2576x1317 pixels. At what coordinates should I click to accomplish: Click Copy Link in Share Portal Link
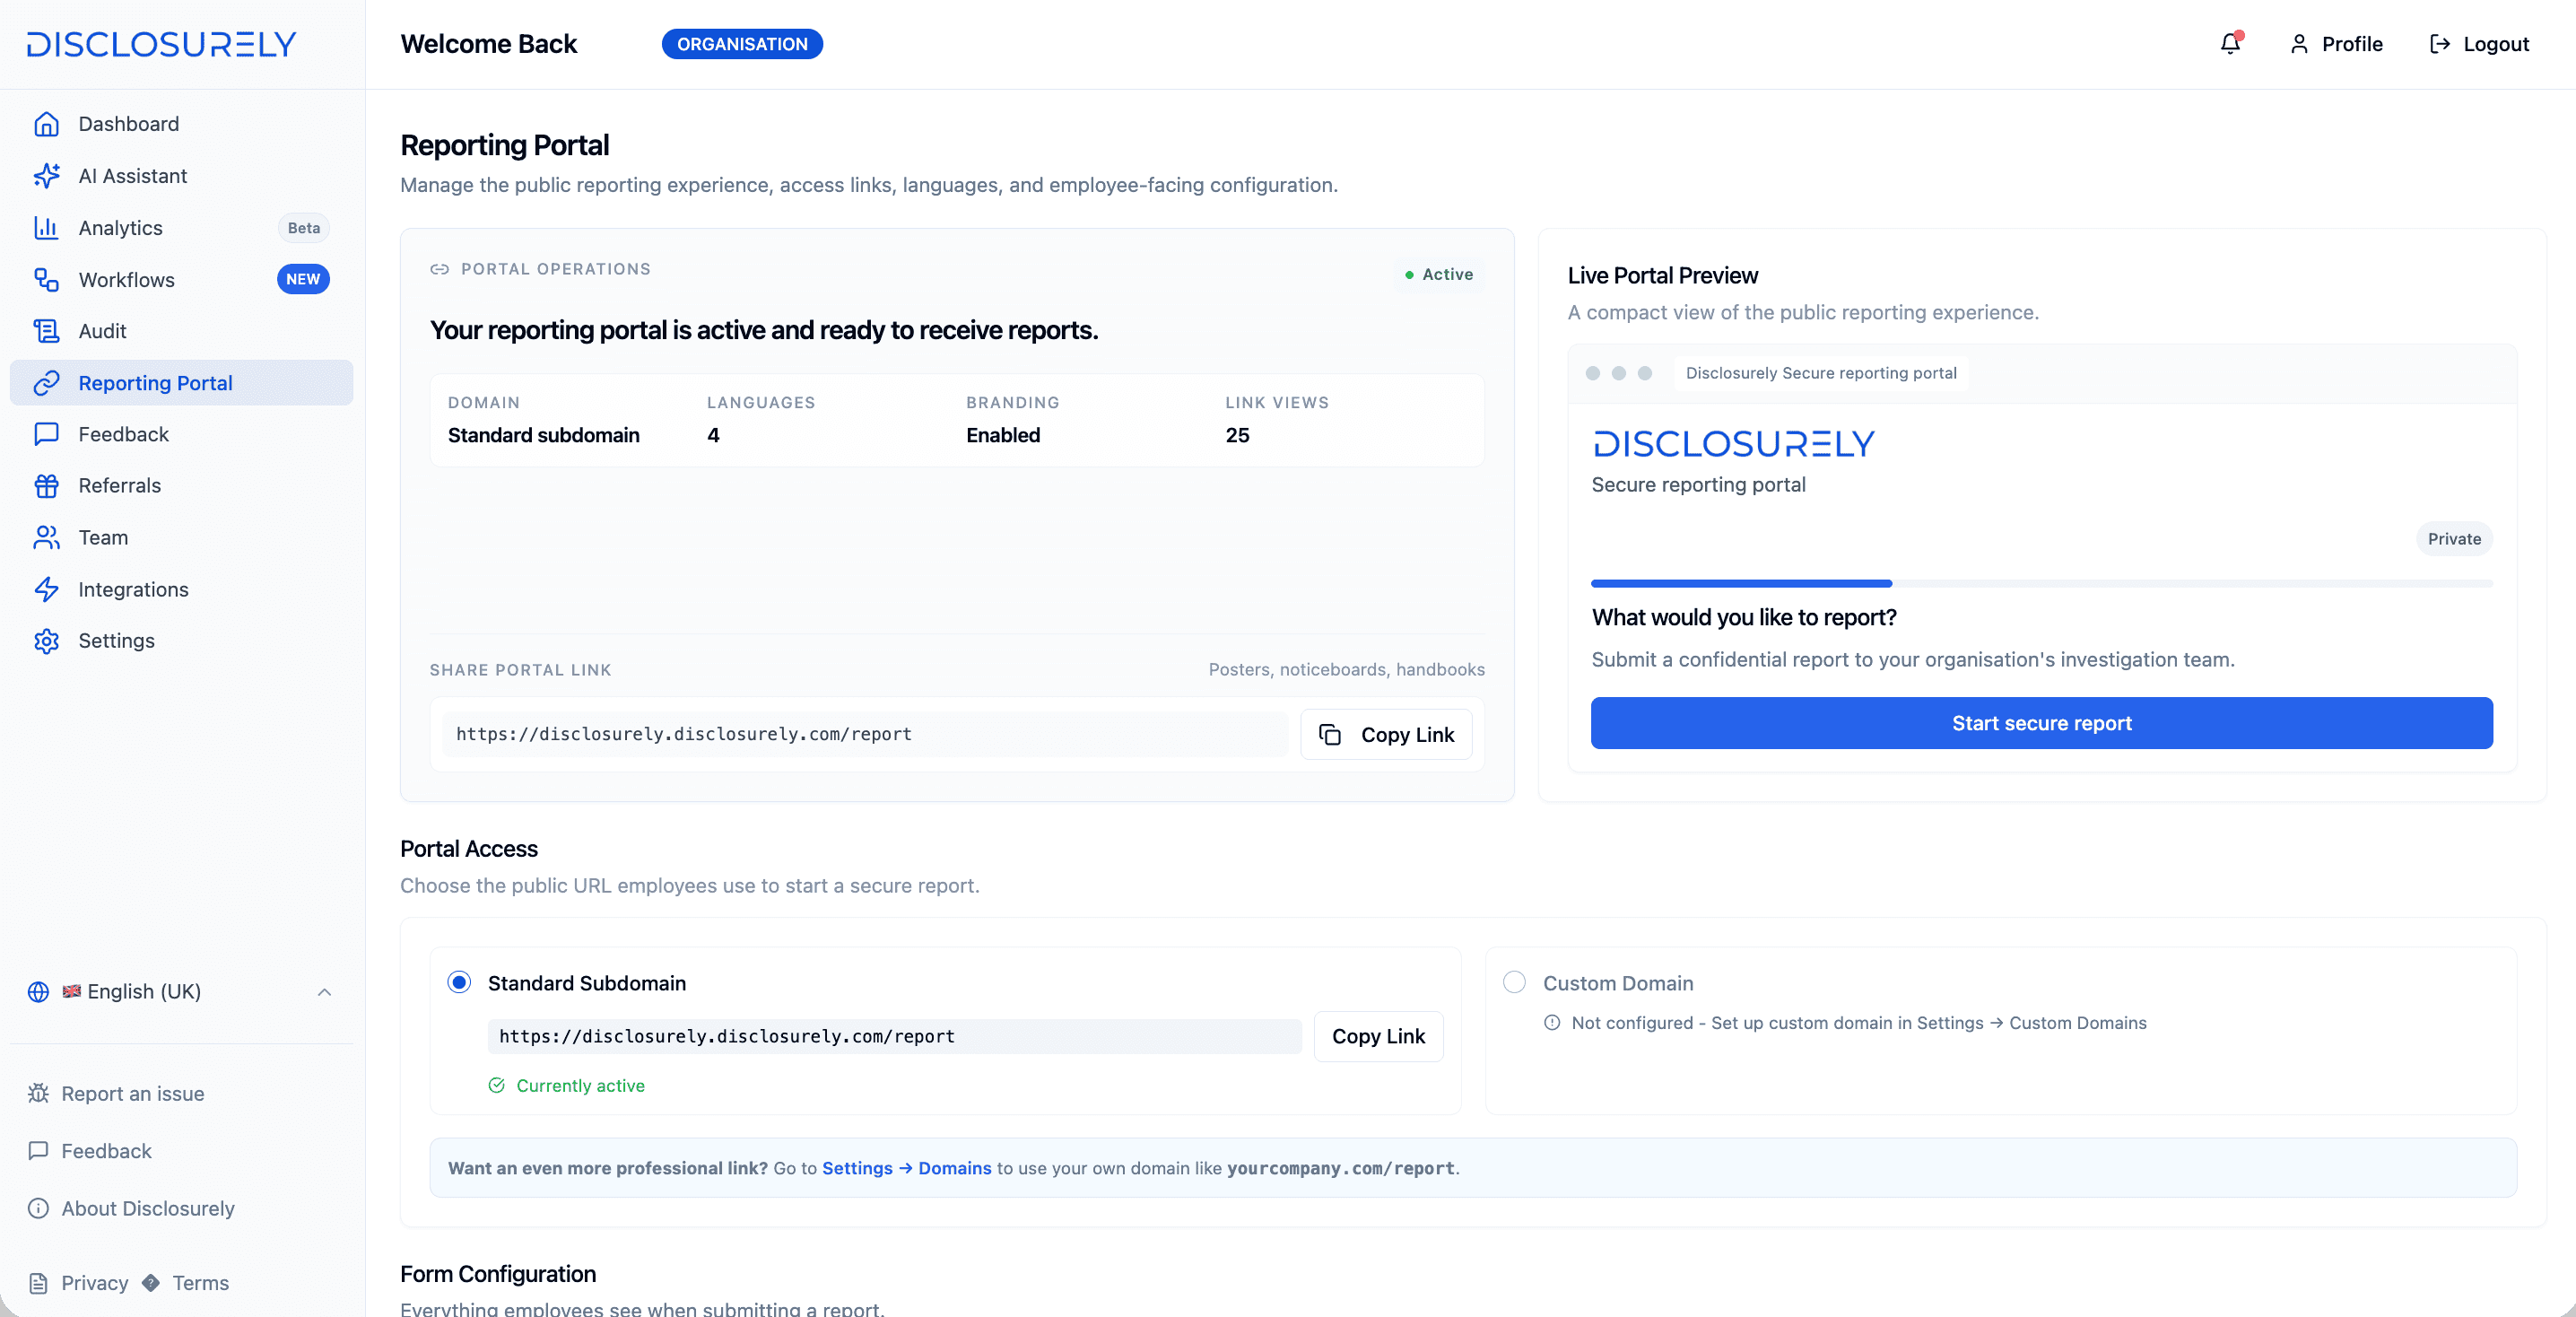click(1386, 735)
